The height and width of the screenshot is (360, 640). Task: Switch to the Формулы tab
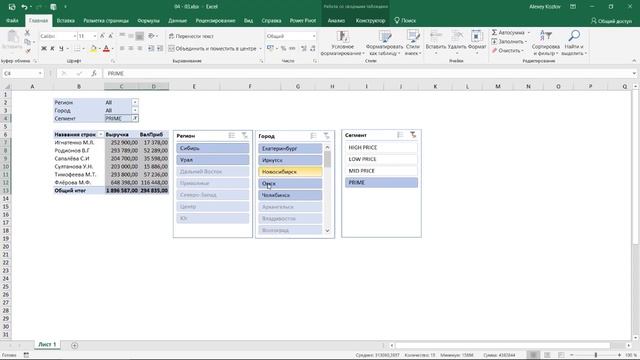pyautogui.click(x=148, y=20)
